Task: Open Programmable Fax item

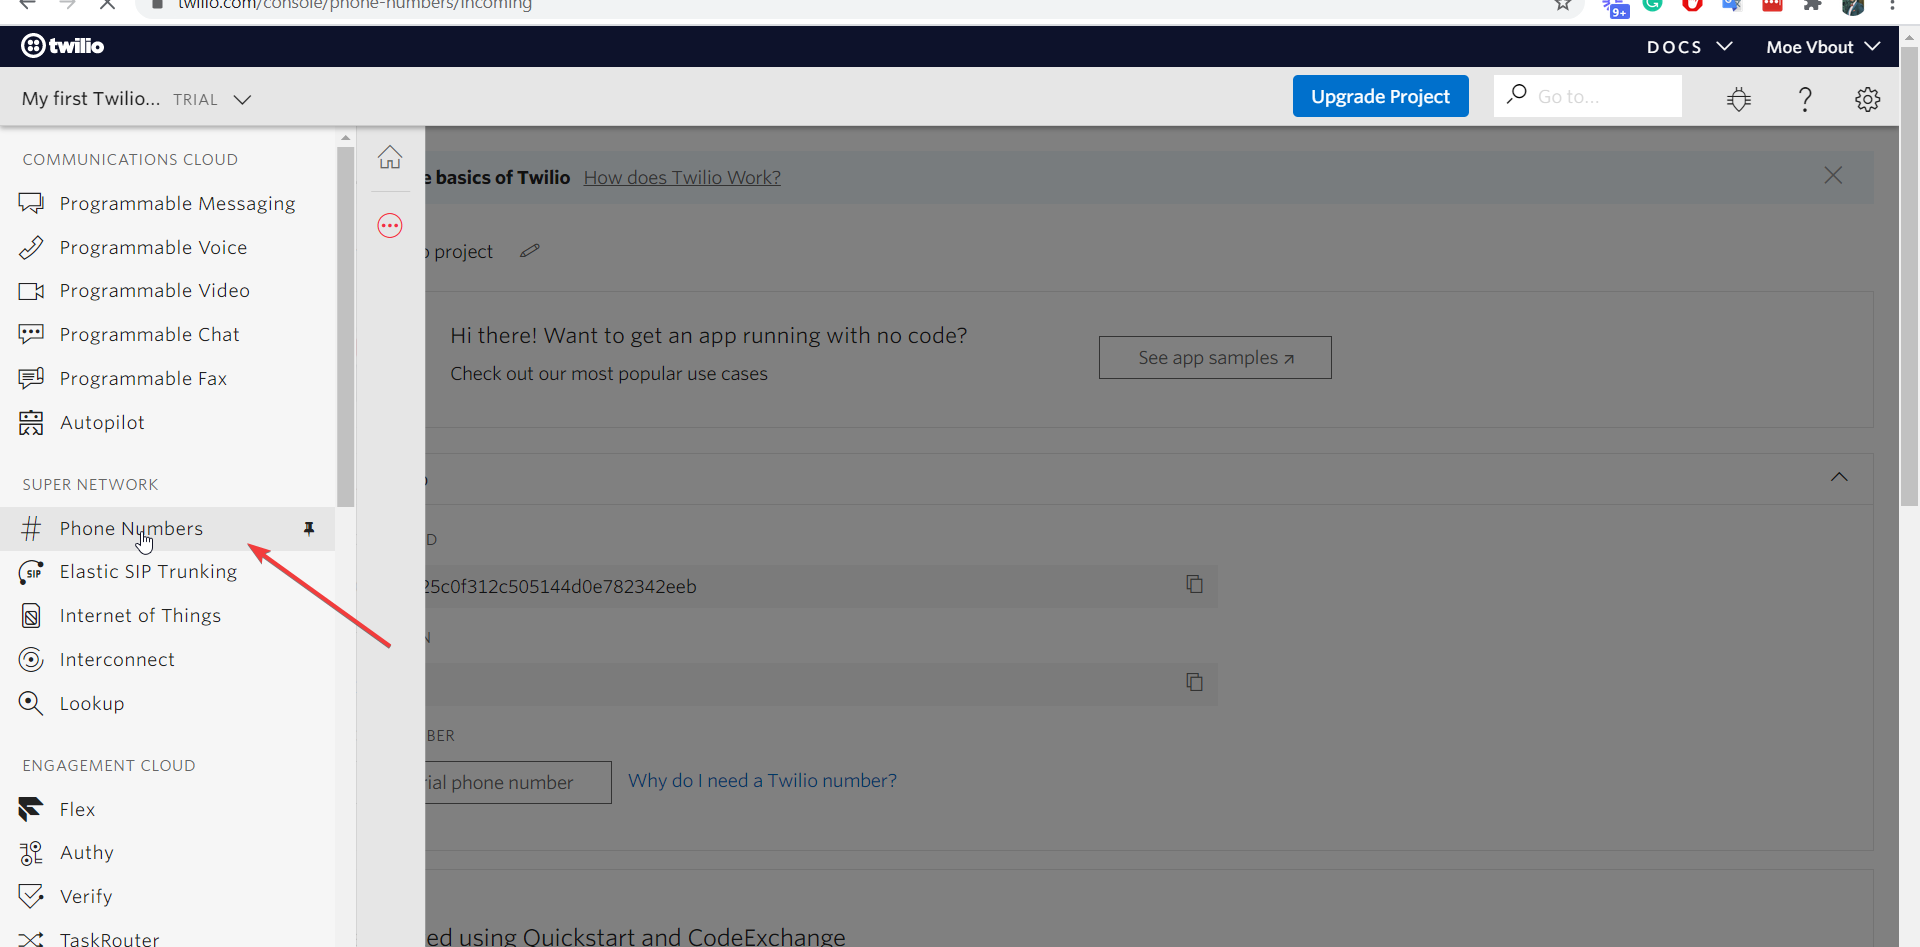Action: pos(143,379)
